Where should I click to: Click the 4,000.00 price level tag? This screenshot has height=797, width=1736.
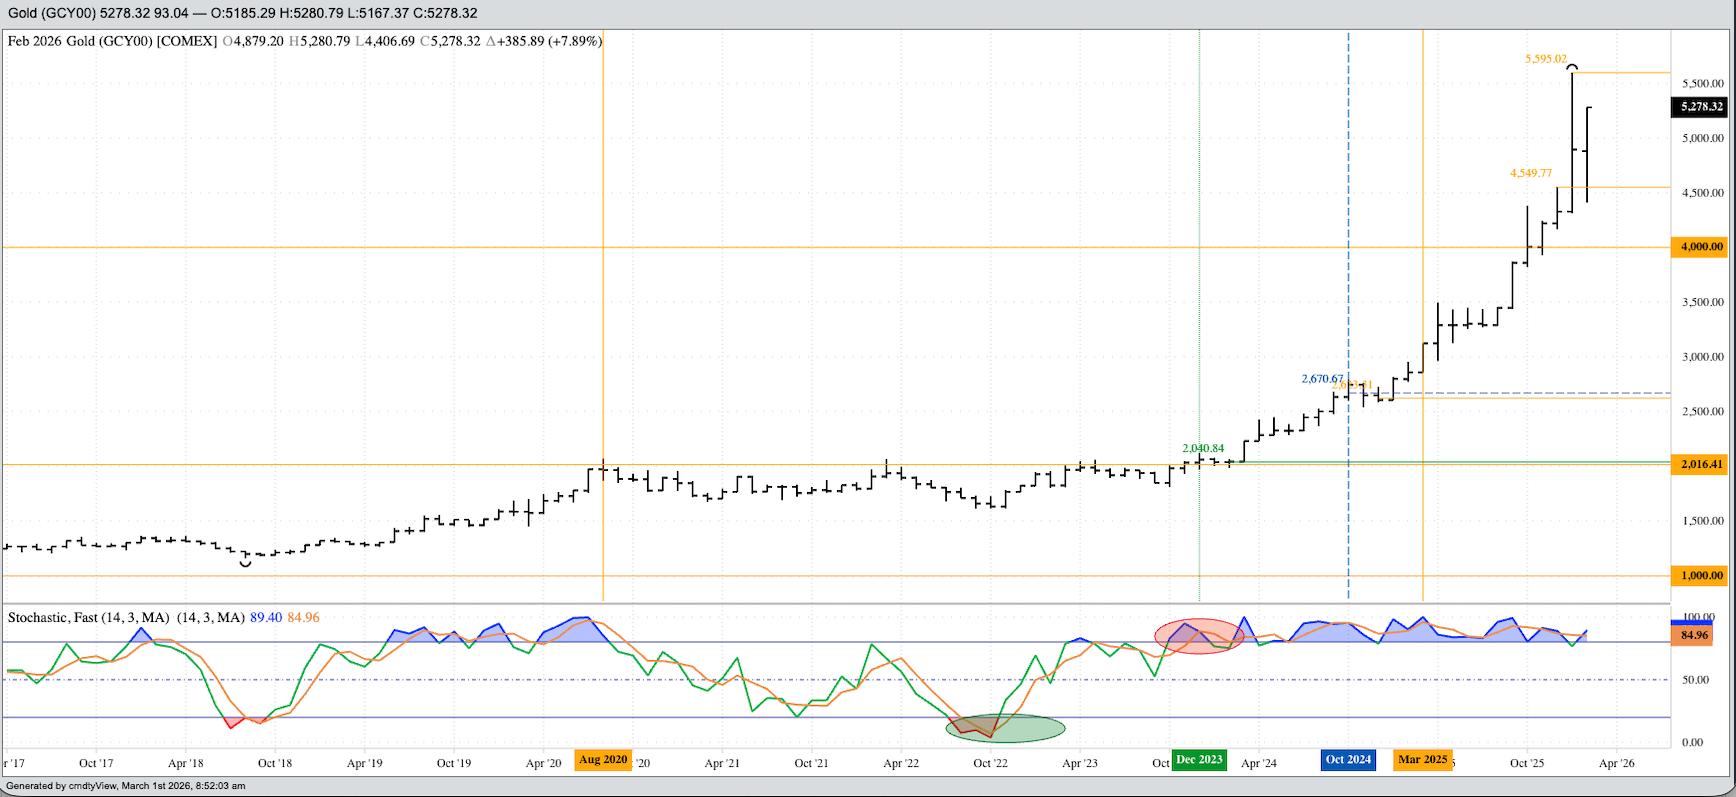(x=1700, y=247)
